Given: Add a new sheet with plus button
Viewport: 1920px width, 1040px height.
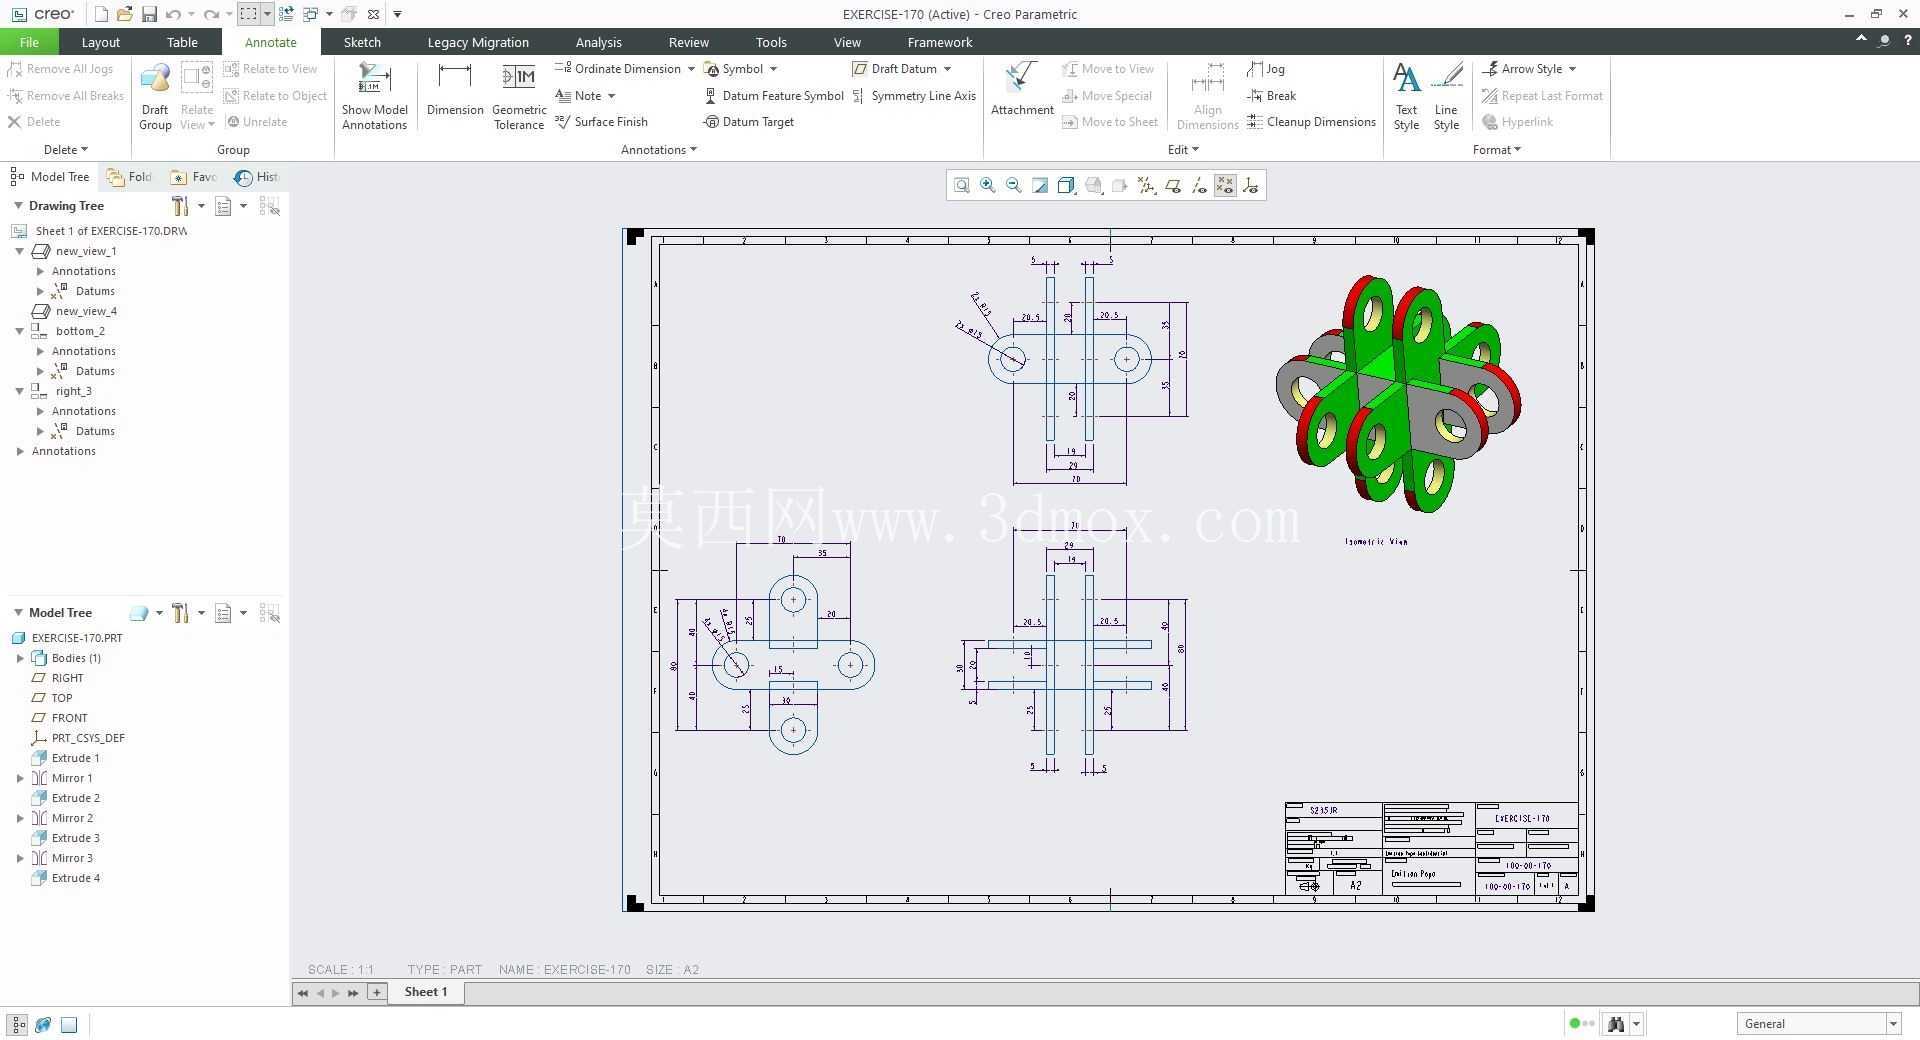Looking at the screenshot, I should coord(377,992).
